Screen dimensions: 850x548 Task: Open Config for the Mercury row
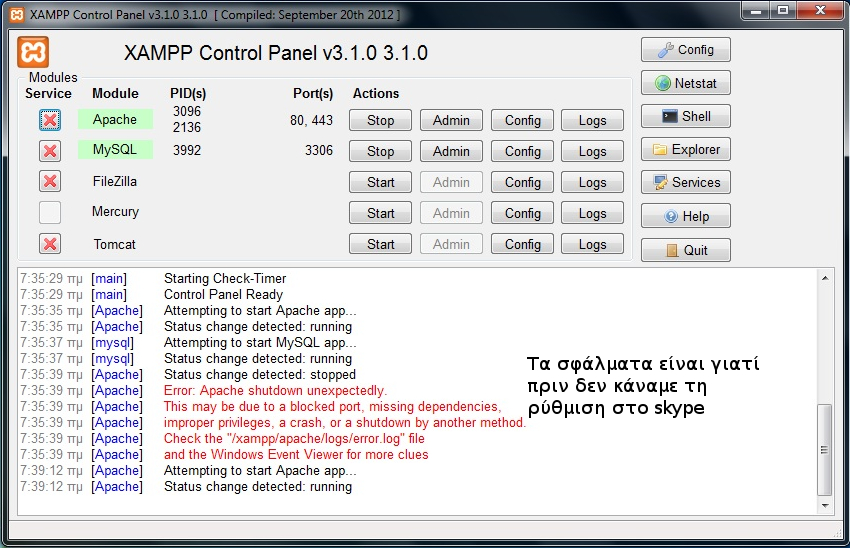523,213
